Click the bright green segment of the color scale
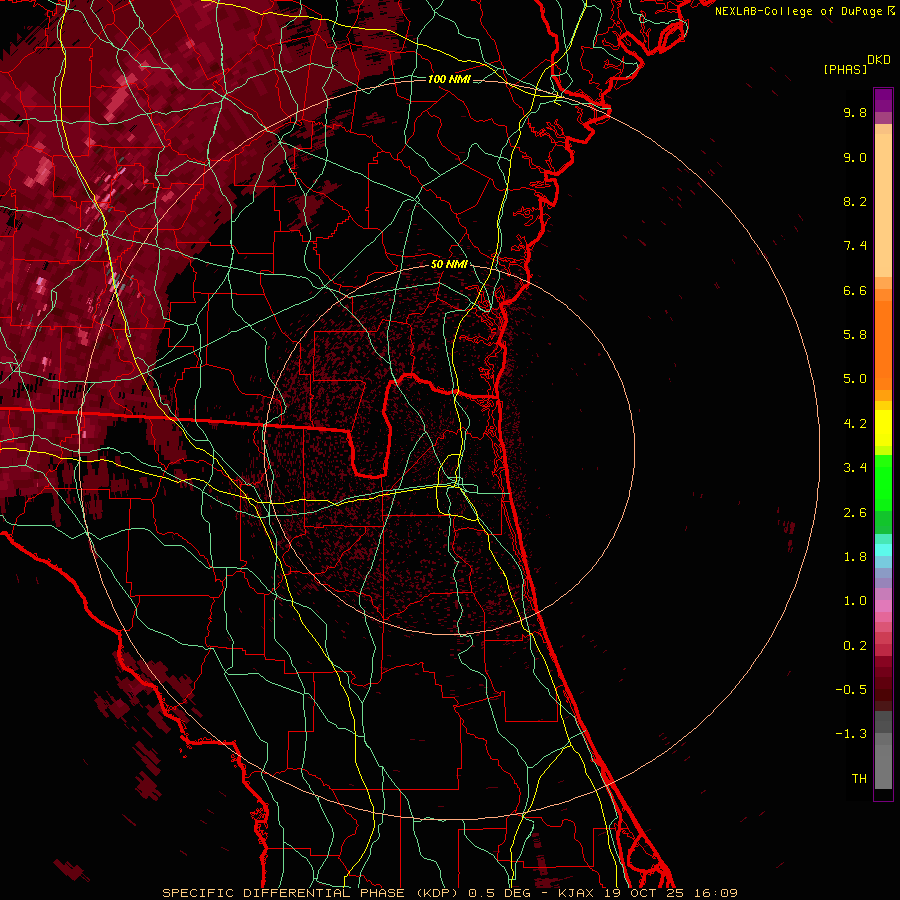The height and width of the screenshot is (900, 900). pyautogui.click(x=883, y=482)
